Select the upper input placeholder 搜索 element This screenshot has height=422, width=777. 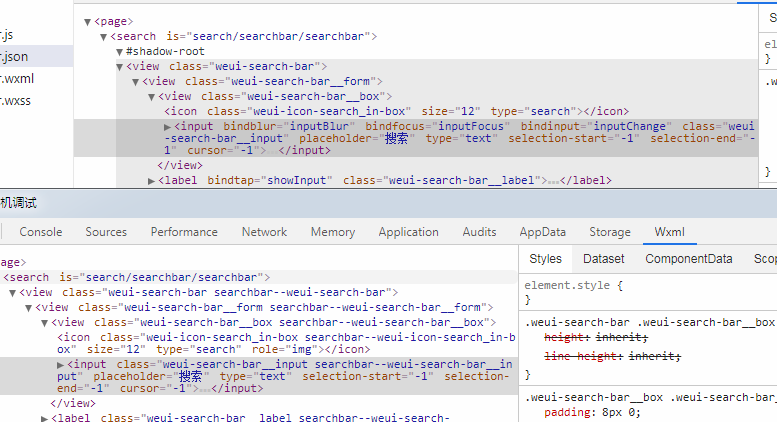pyautogui.click(x=416, y=138)
